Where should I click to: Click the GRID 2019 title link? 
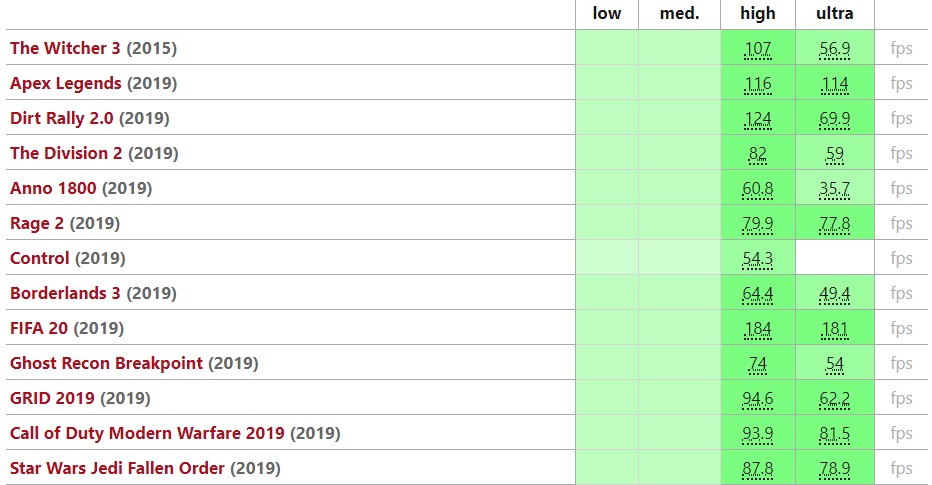[x=52, y=398]
